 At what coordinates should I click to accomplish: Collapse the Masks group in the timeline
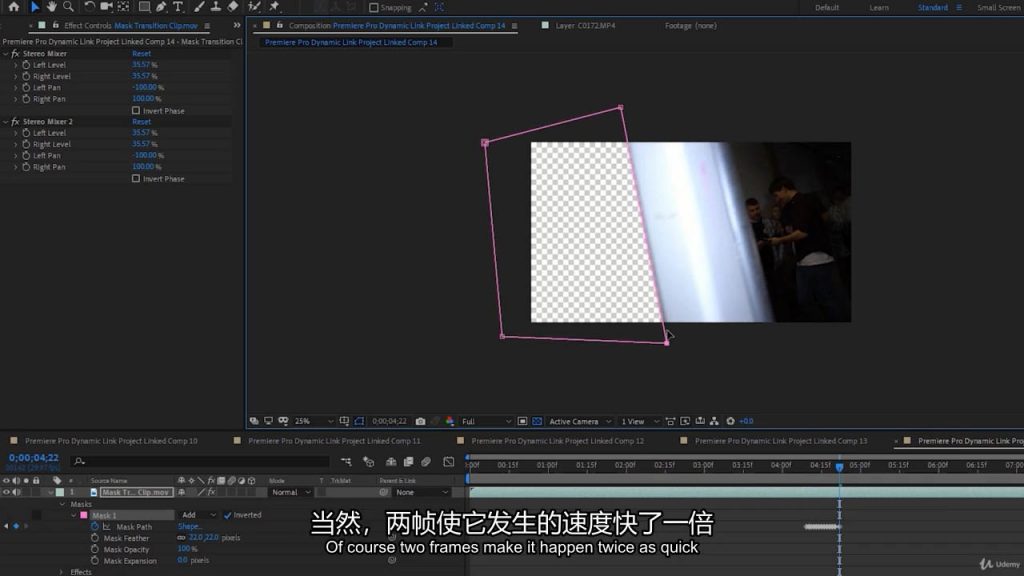pyautogui.click(x=63, y=504)
